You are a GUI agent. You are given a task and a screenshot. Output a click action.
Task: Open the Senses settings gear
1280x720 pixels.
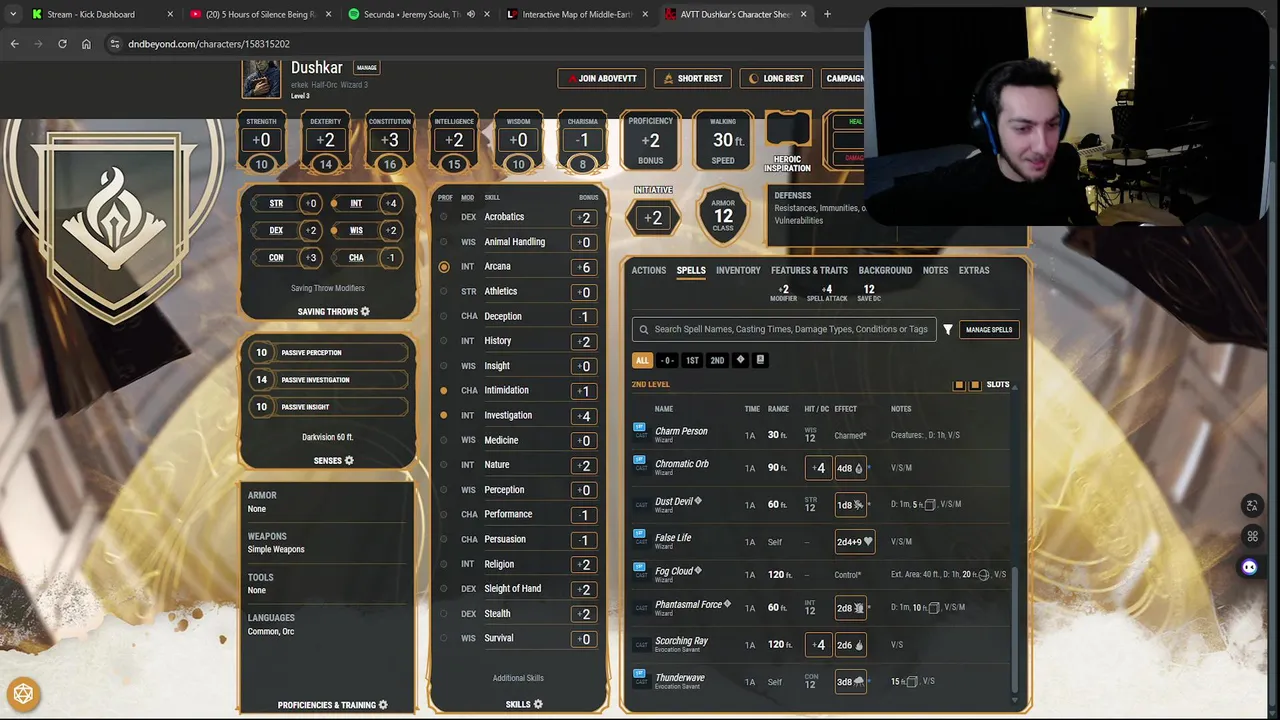click(x=349, y=460)
